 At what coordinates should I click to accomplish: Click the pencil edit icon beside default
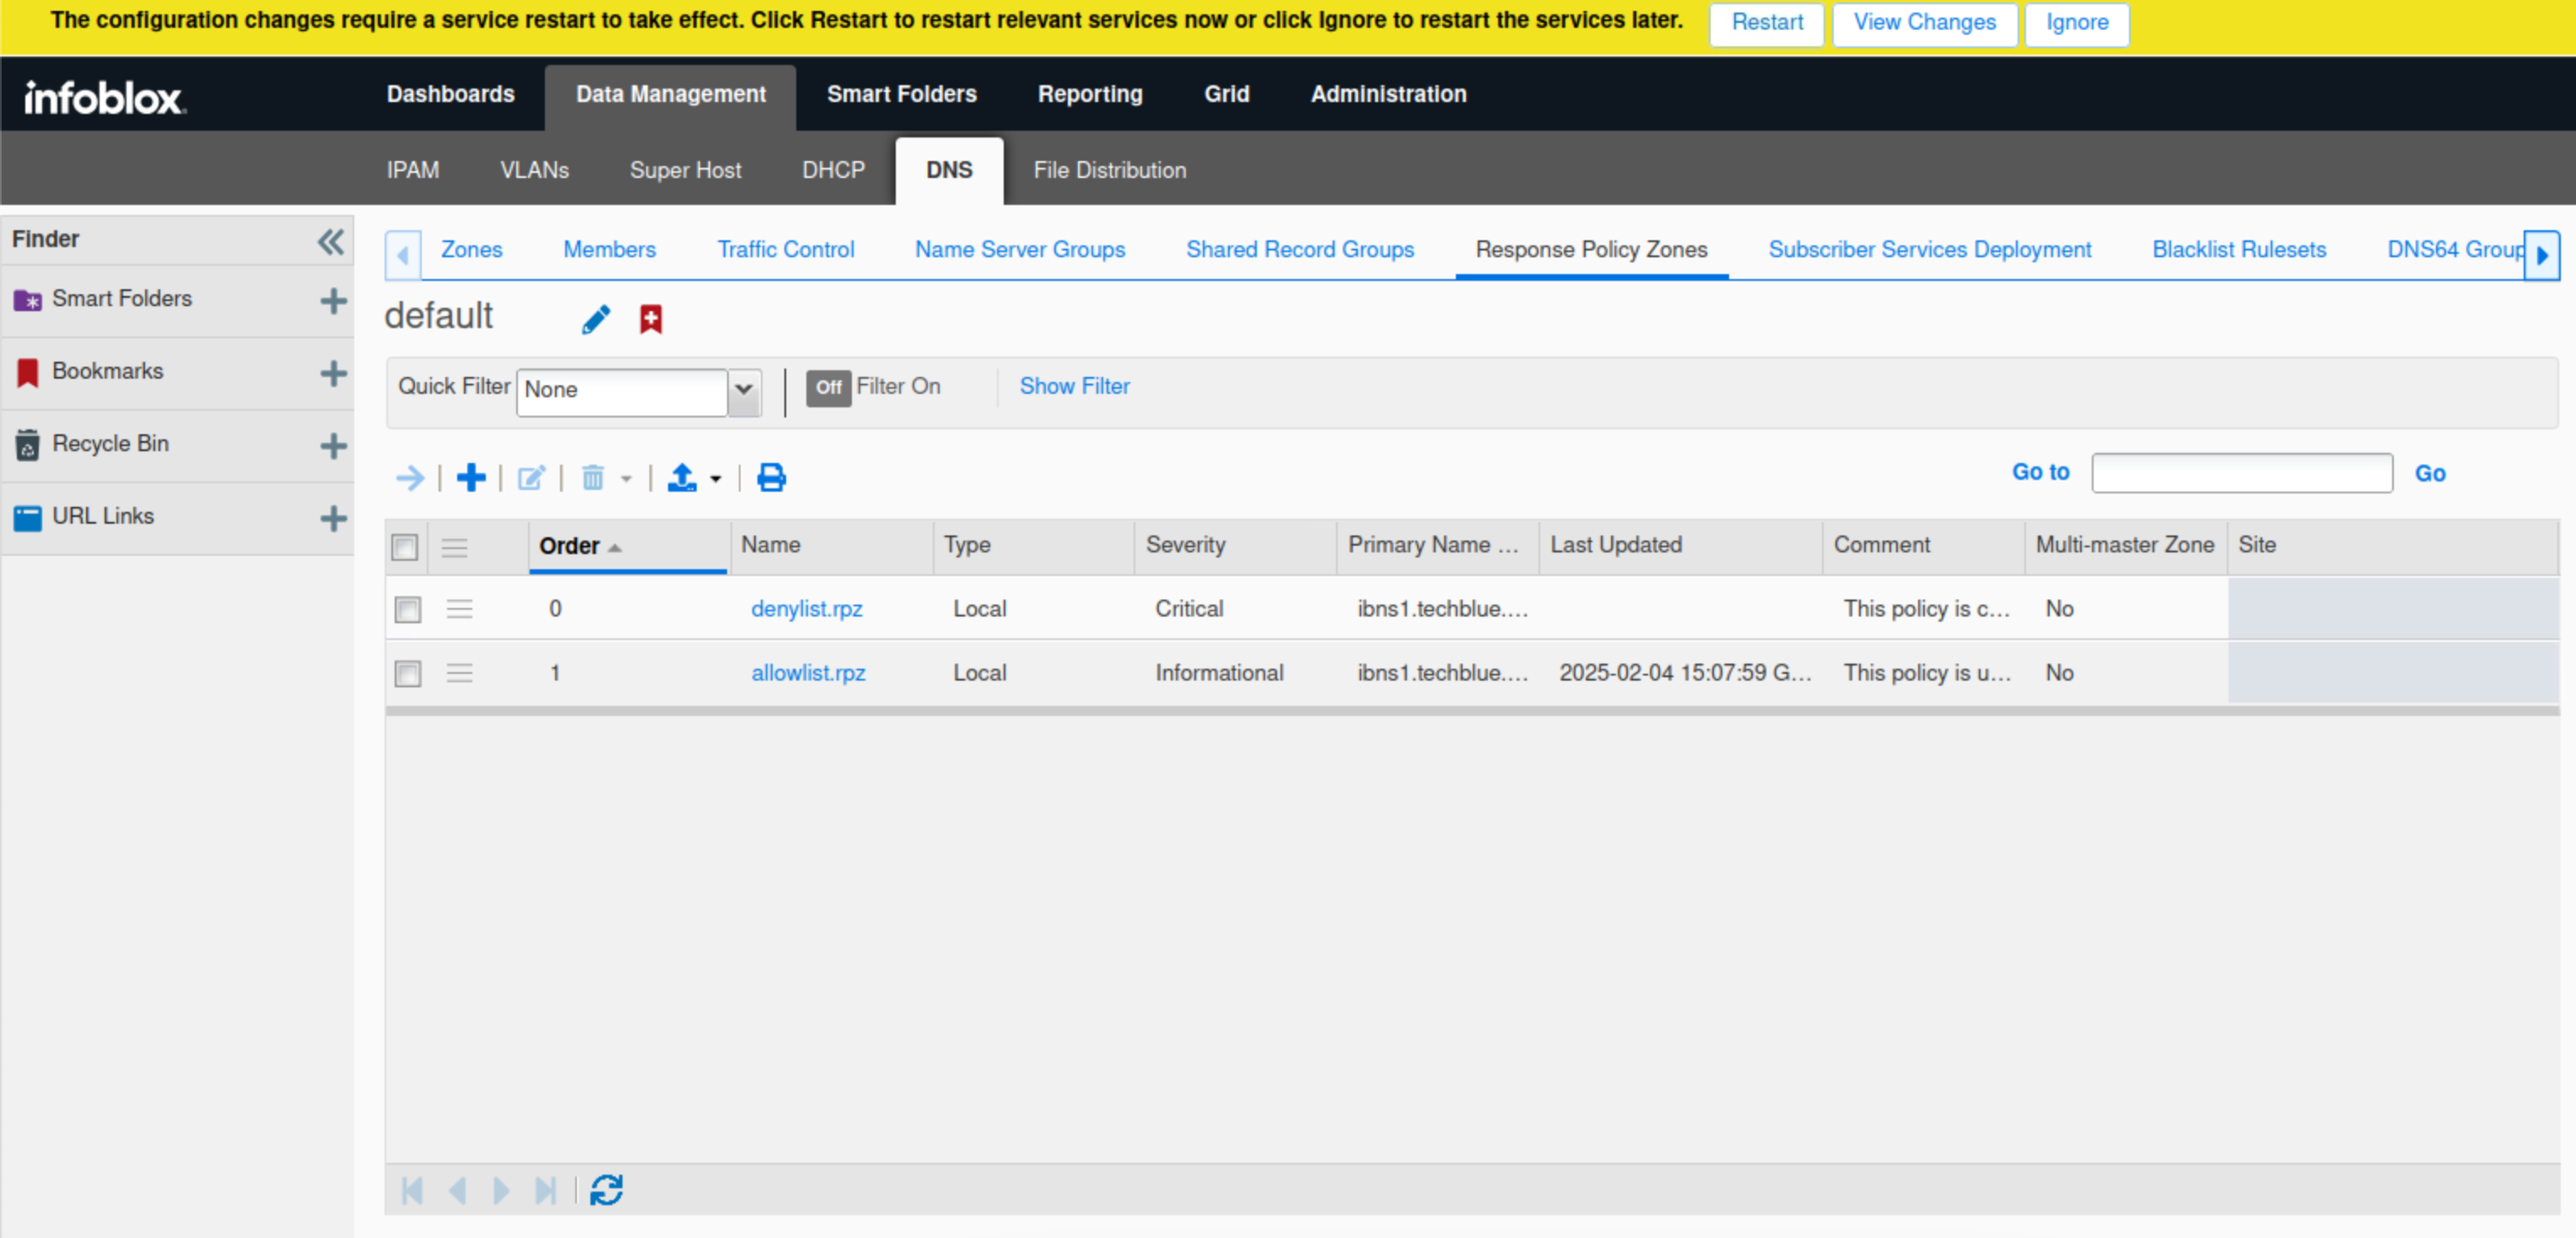596,319
